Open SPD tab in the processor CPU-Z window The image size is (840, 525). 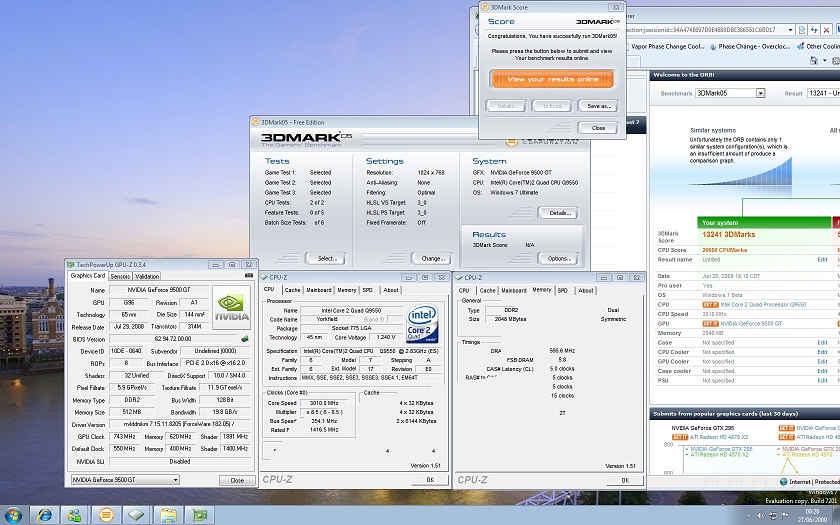tap(368, 290)
